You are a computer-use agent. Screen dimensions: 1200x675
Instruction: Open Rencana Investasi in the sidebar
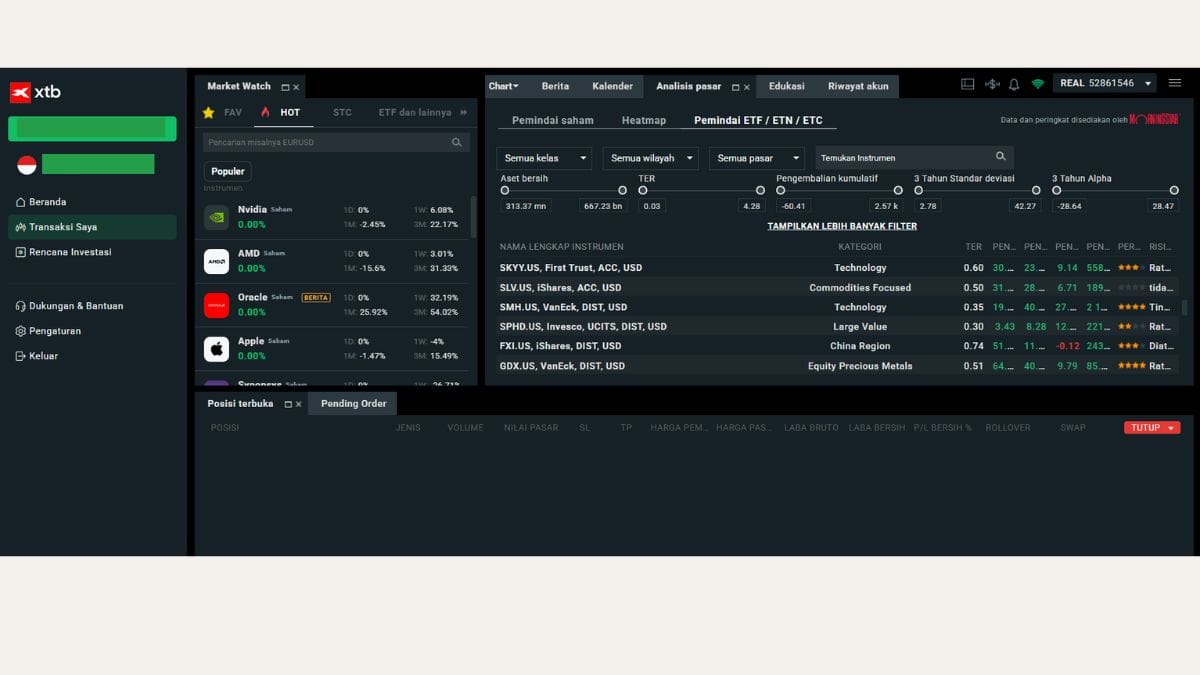pyautogui.click(x=63, y=252)
